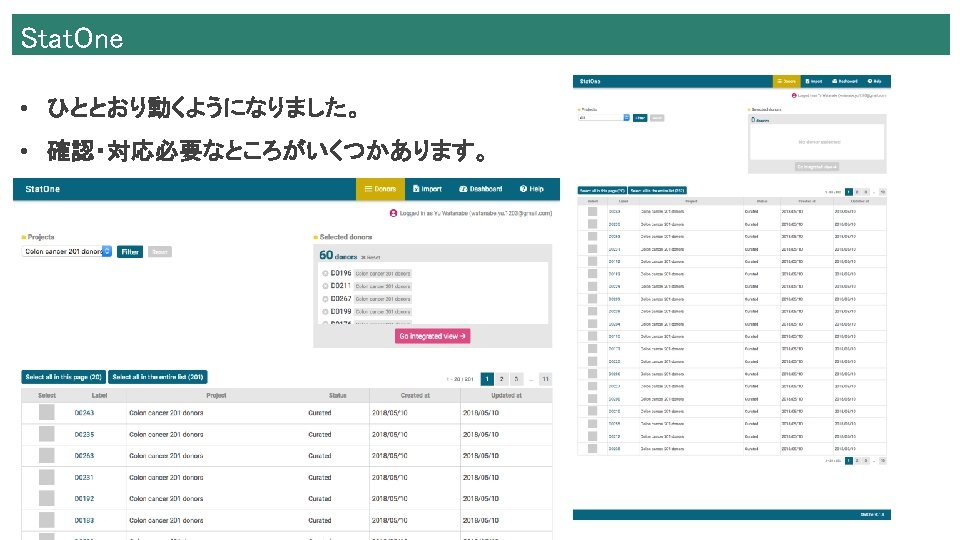Tick the select checkbox for donor D0235

pyautogui.click(x=47, y=434)
